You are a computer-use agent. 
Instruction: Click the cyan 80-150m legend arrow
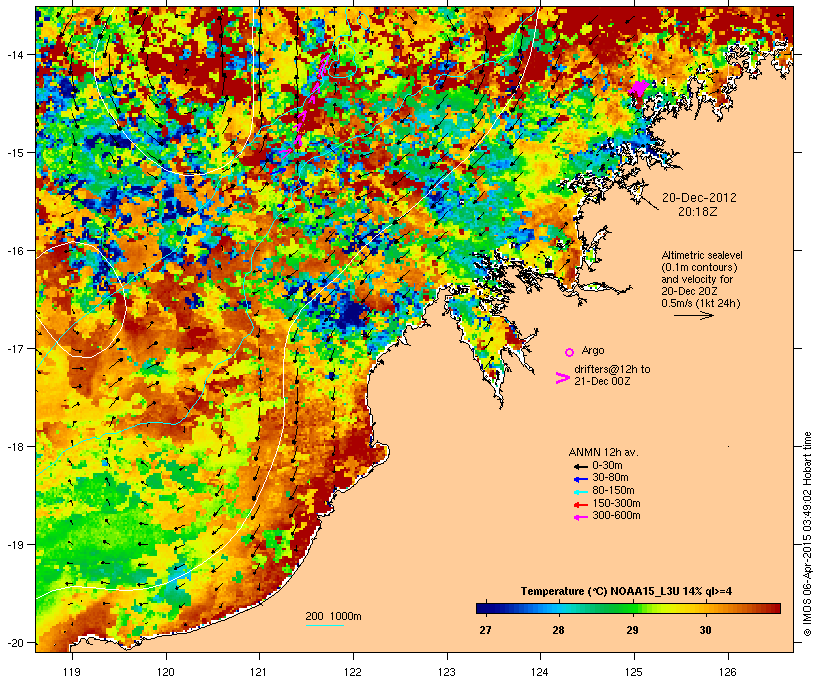(x=581, y=492)
